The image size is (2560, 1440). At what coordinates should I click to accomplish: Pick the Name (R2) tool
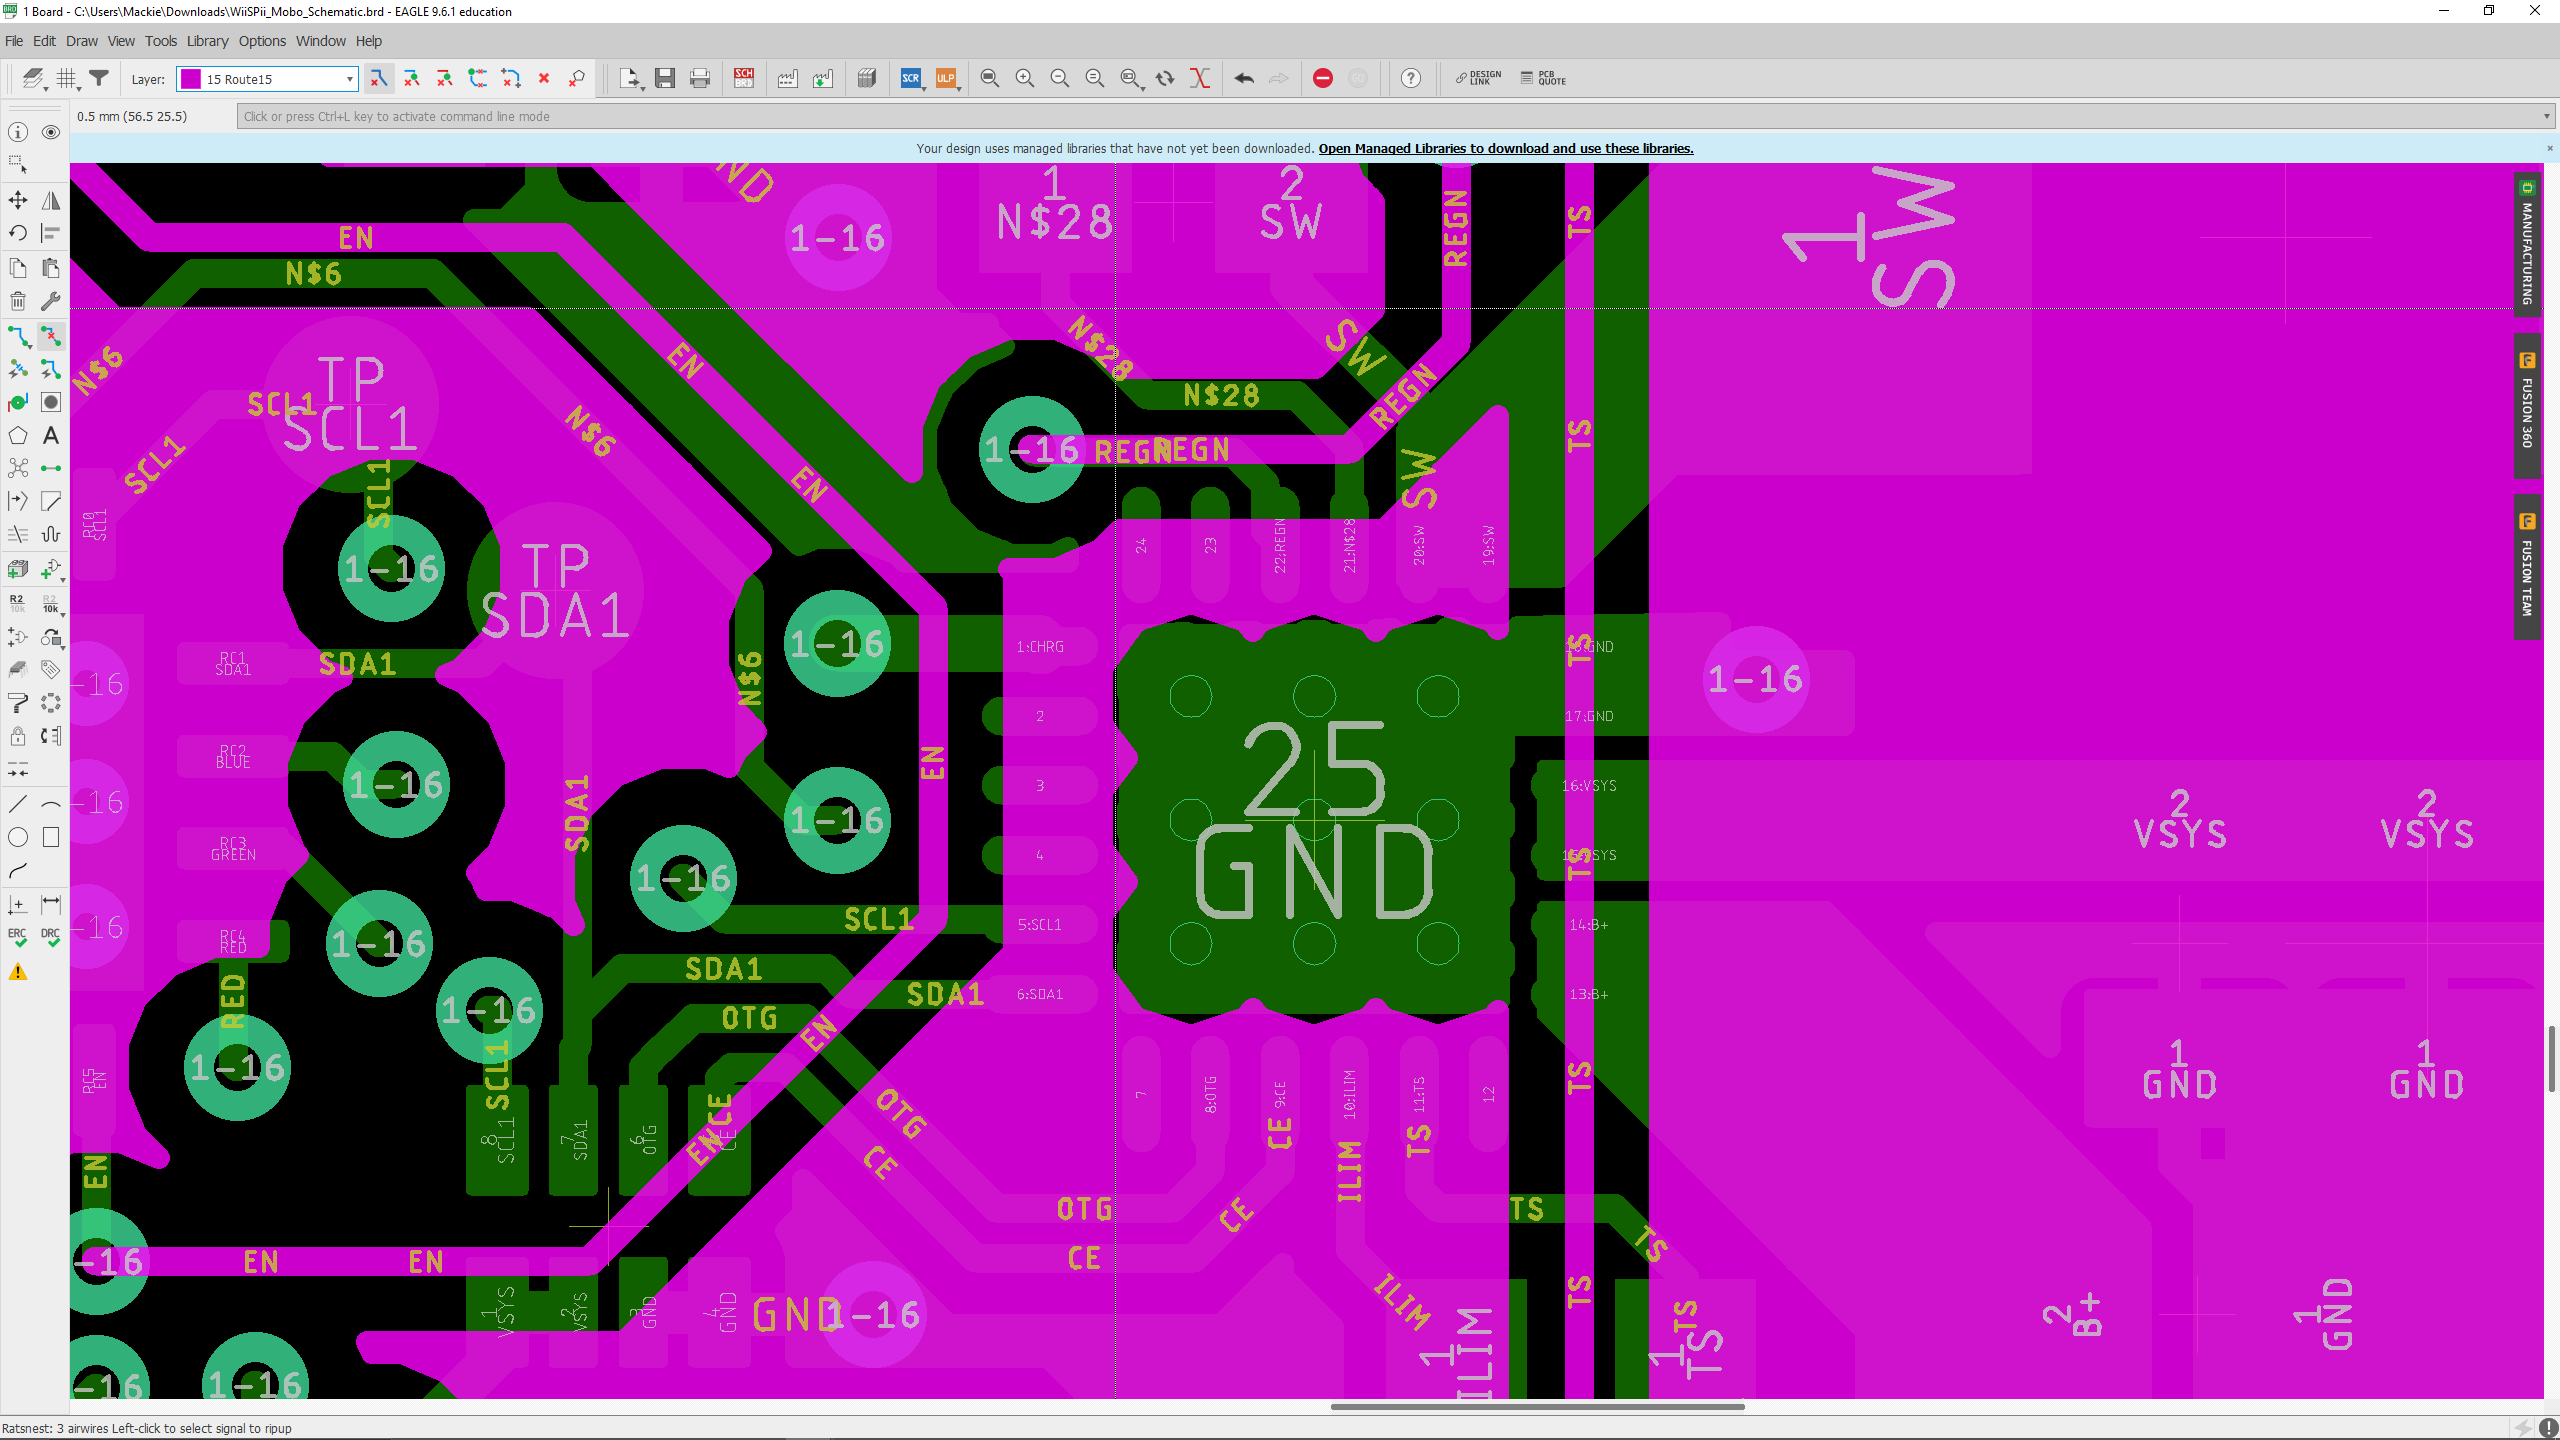(18, 603)
